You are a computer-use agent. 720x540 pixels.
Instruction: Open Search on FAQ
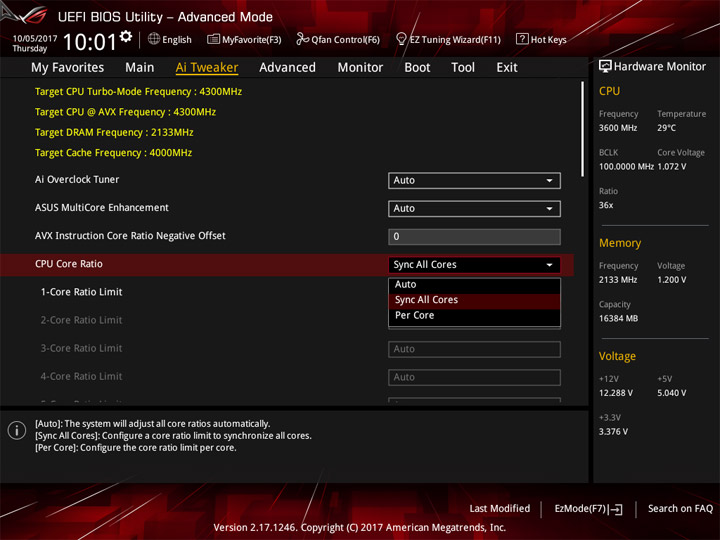coord(680,509)
